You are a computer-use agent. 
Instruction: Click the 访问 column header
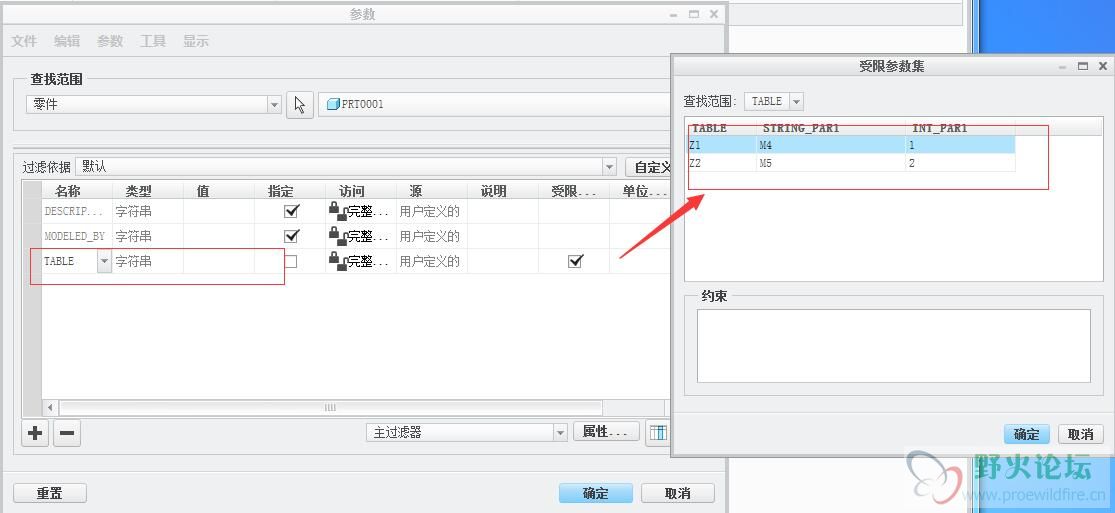click(352, 191)
